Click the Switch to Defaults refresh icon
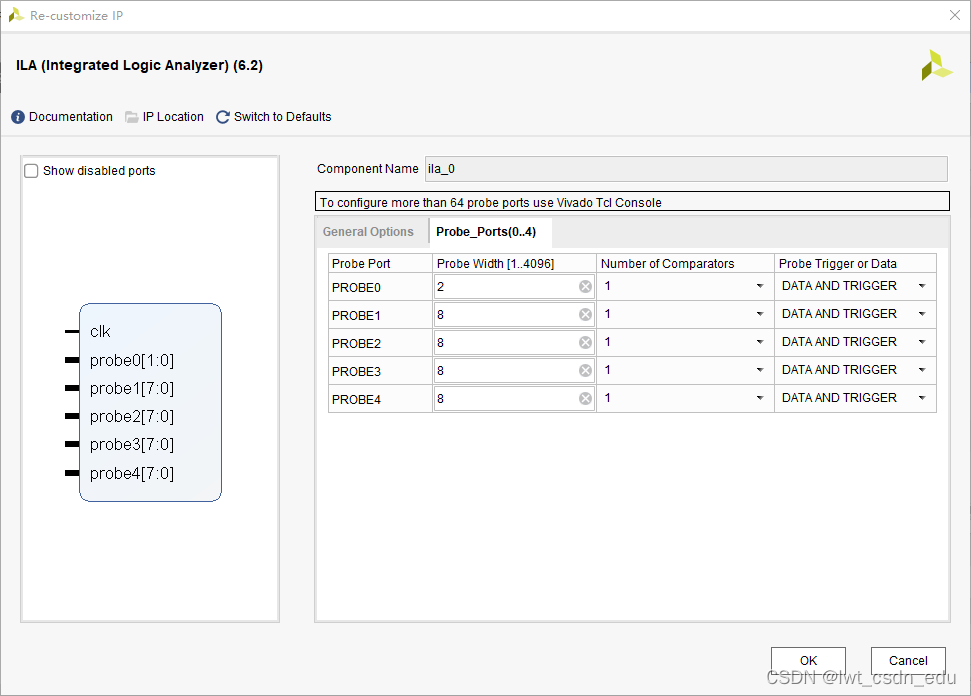Viewport: 971px width, 696px height. tap(222, 117)
